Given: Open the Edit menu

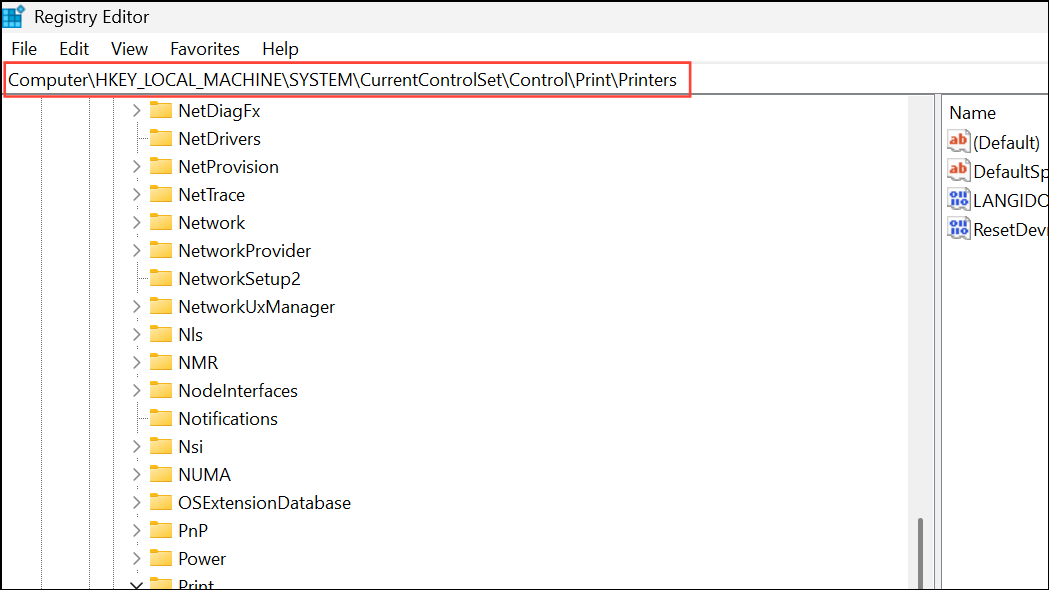Looking at the screenshot, I should click(x=73, y=48).
